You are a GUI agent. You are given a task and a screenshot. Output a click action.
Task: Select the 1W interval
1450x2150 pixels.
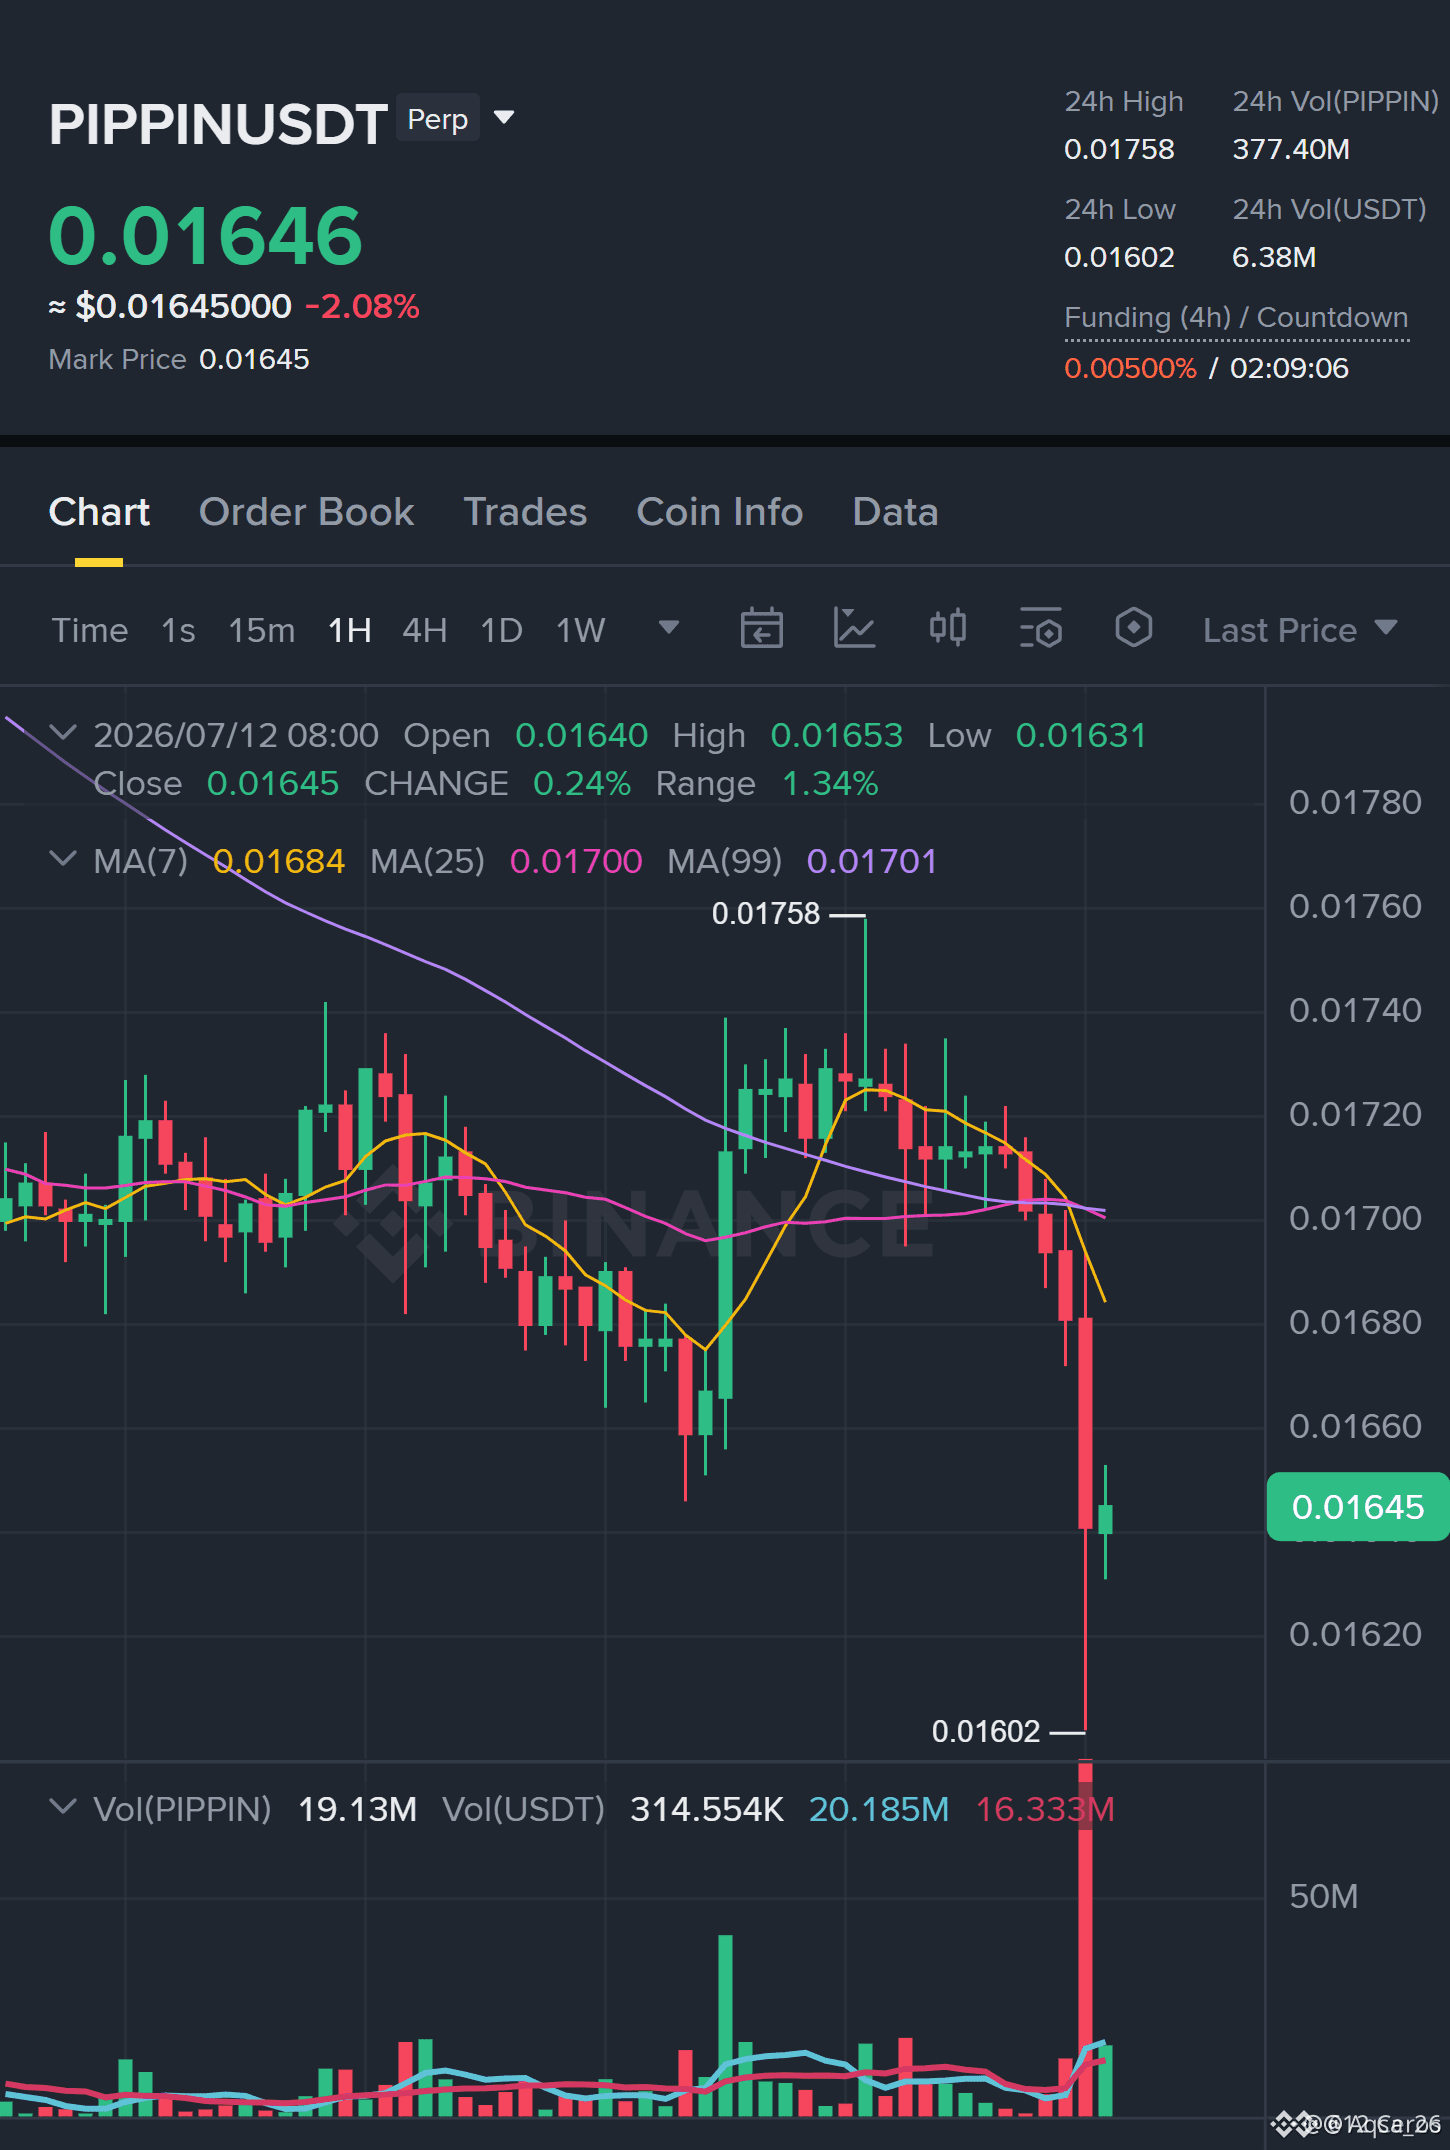[x=581, y=630]
